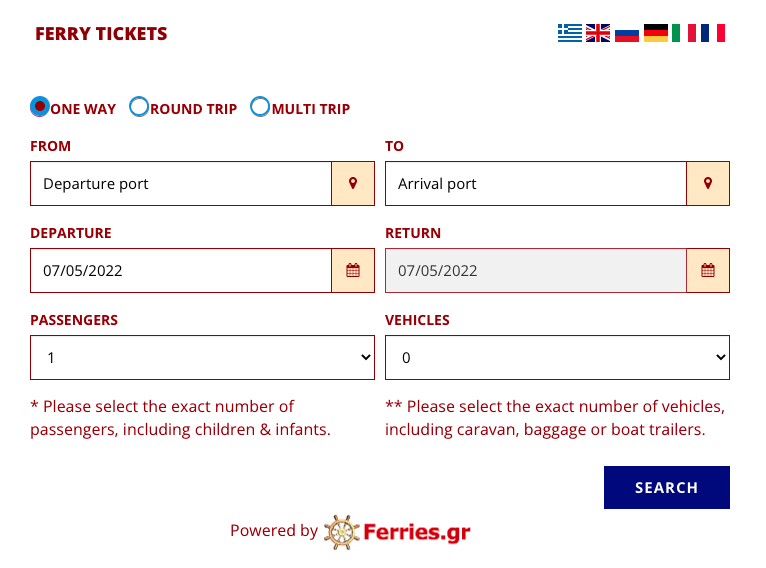This screenshot has height=568, width=766.
Task: Select the Round Trip radio option
Action: coord(139,106)
